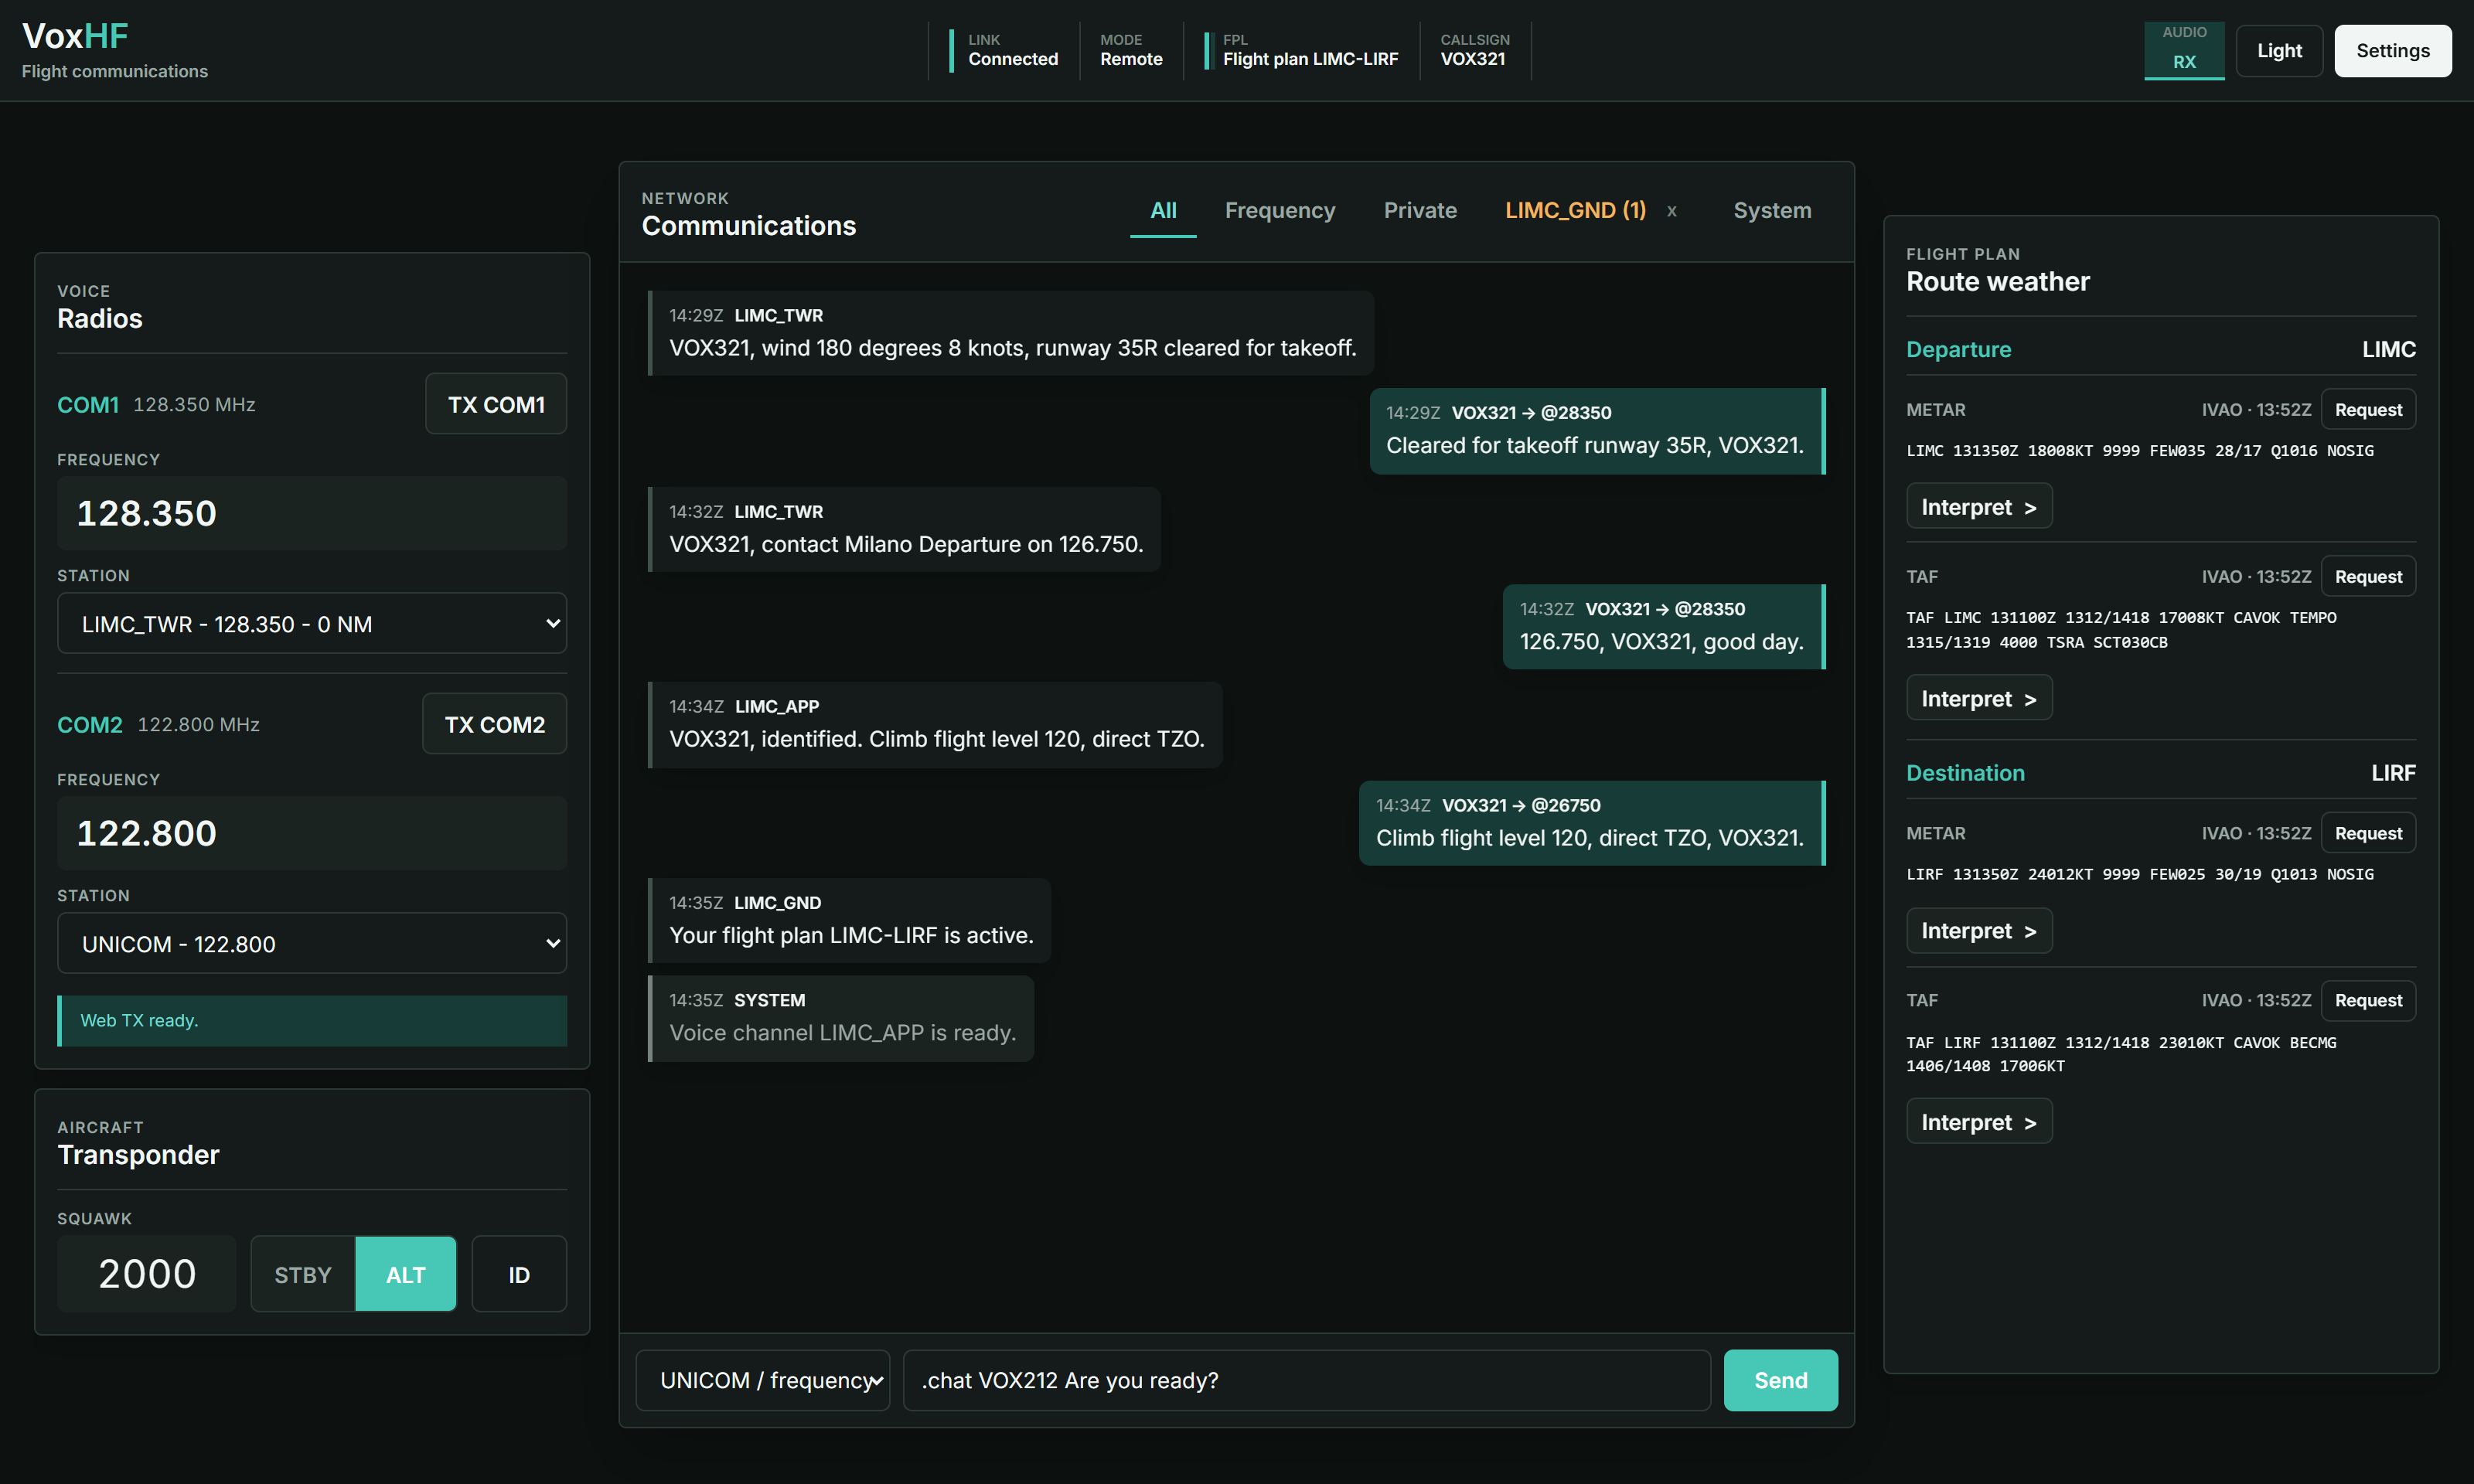The height and width of the screenshot is (1484, 2474).
Task: Request the LIRF destination METAR
Action: click(2368, 834)
